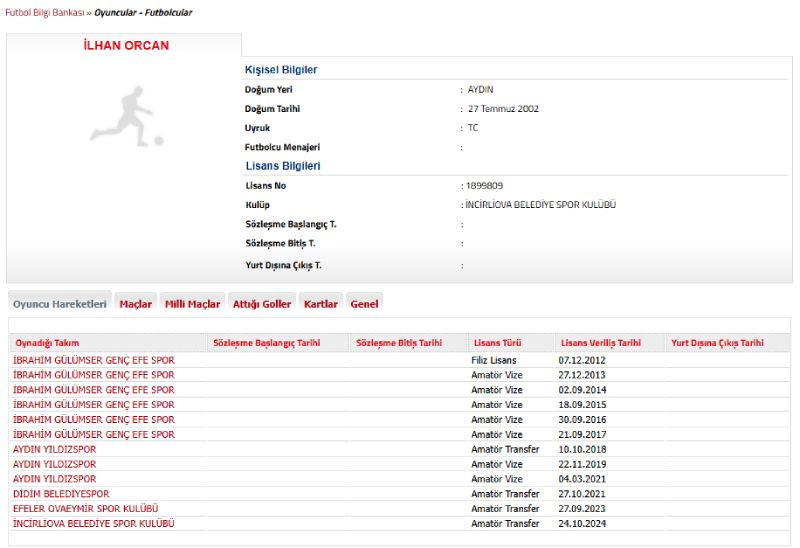The height and width of the screenshot is (548, 800).
Task: Click the Amatör Vize cell dated 22.11.2019
Action: tap(497, 464)
